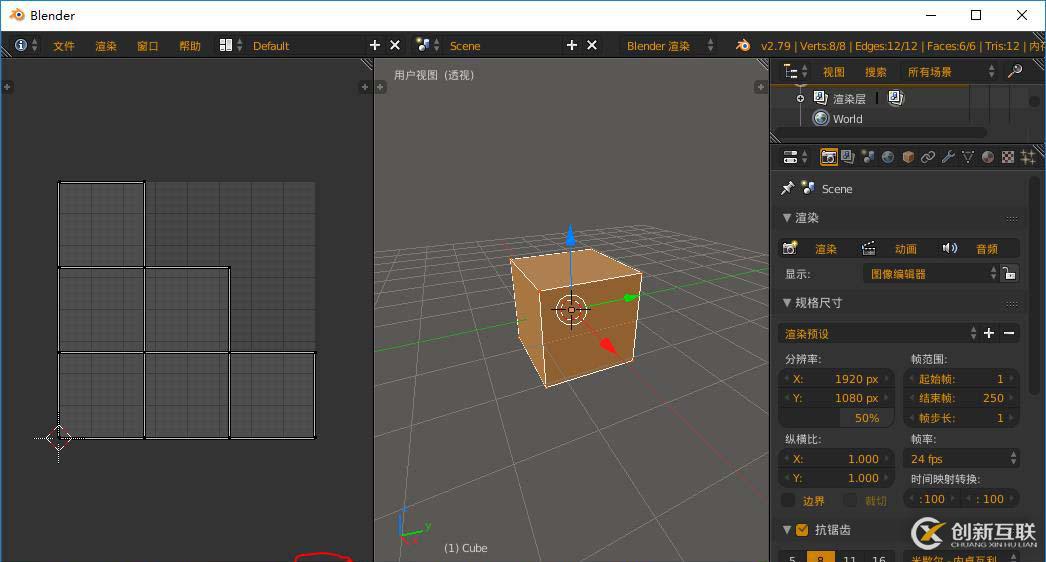Image resolution: width=1046 pixels, height=562 pixels.
Task: Click the outliner search magnifier icon
Action: 1014,71
